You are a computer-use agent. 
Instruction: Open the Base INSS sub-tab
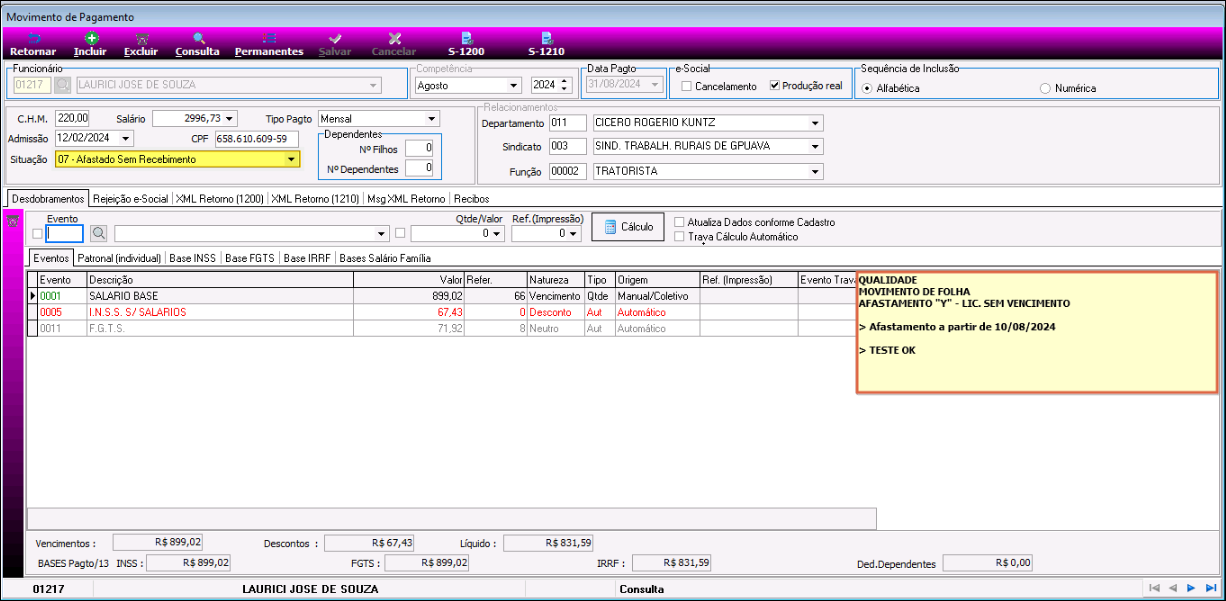(192, 258)
